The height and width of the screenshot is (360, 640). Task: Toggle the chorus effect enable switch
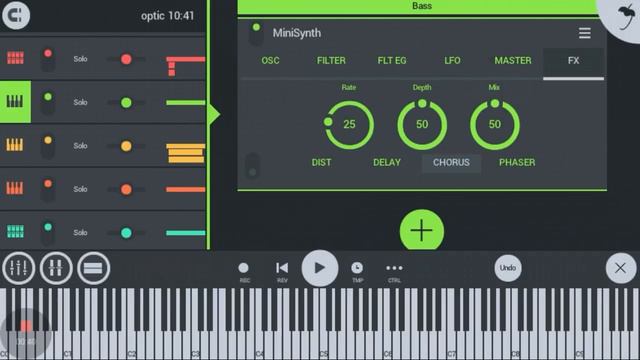click(253, 167)
